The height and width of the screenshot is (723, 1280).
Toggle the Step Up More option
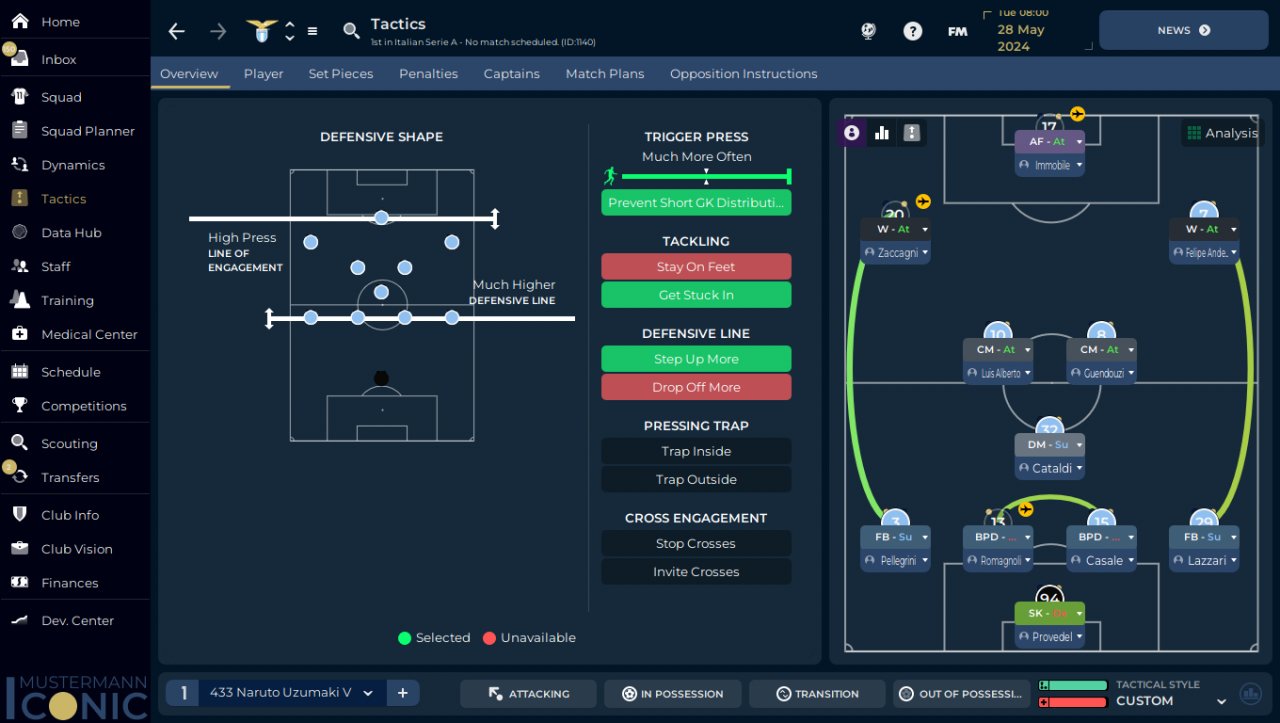tap(696, 359)
